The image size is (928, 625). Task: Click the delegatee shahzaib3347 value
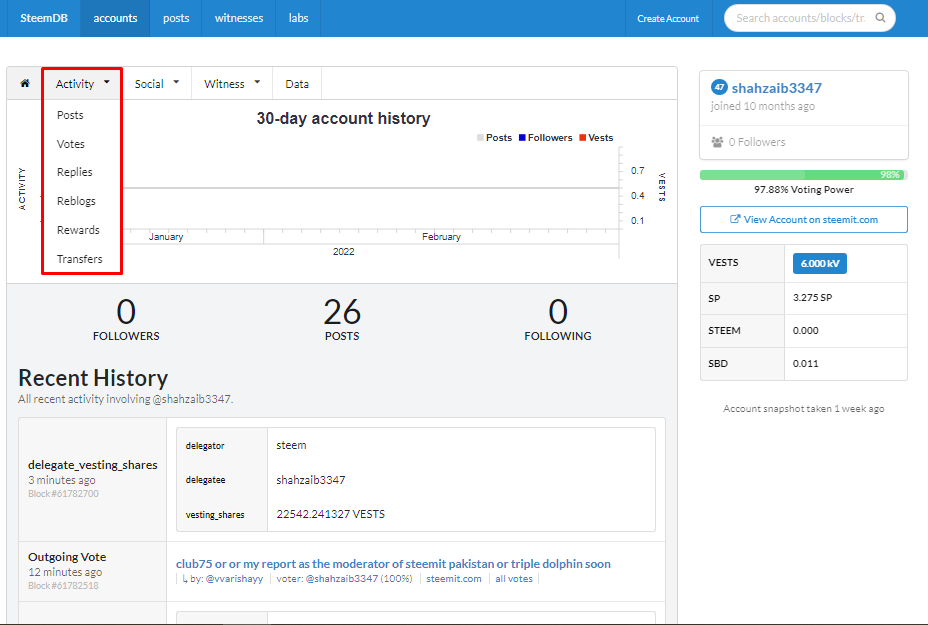click(x=311, y=480)
